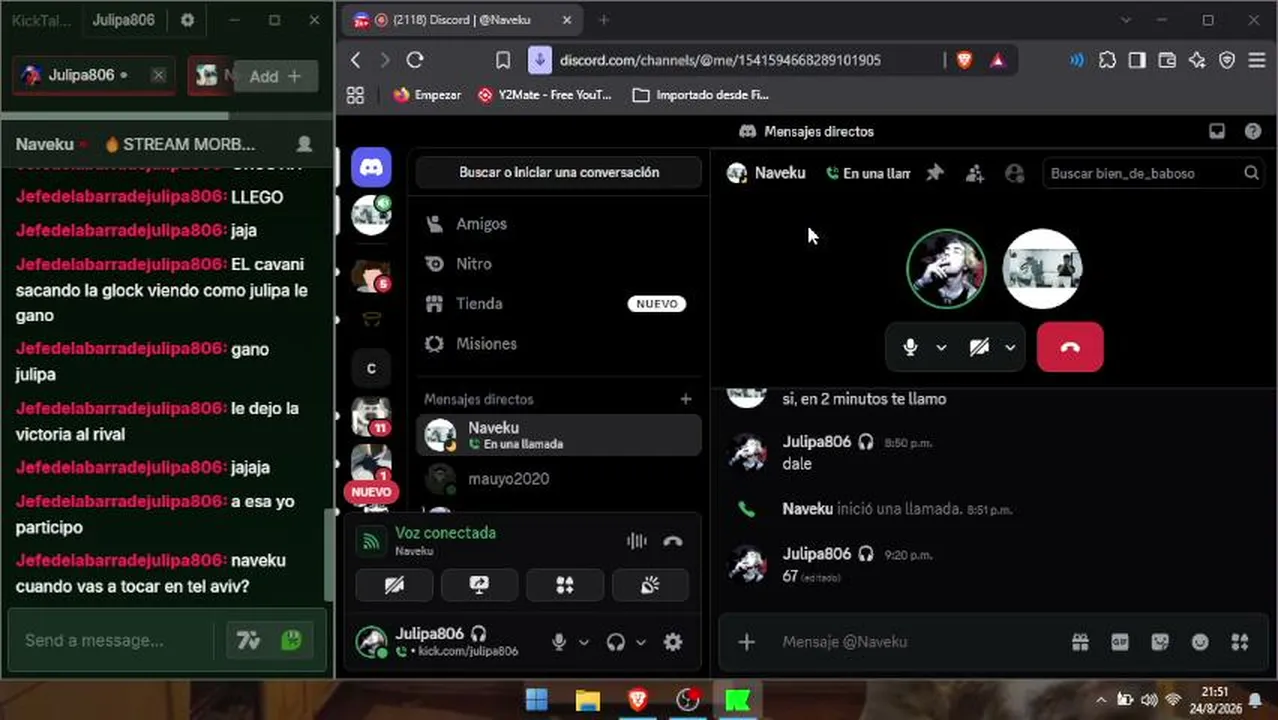Open mauyo2020 direct message
The image size is (1278, 720).
pyautogui.click(x=559, y=479)
